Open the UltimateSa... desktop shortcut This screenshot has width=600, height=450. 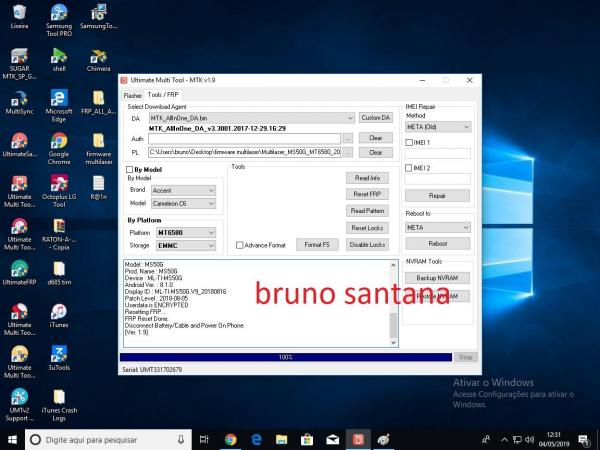pyautogui.click(x=19, y=145)
